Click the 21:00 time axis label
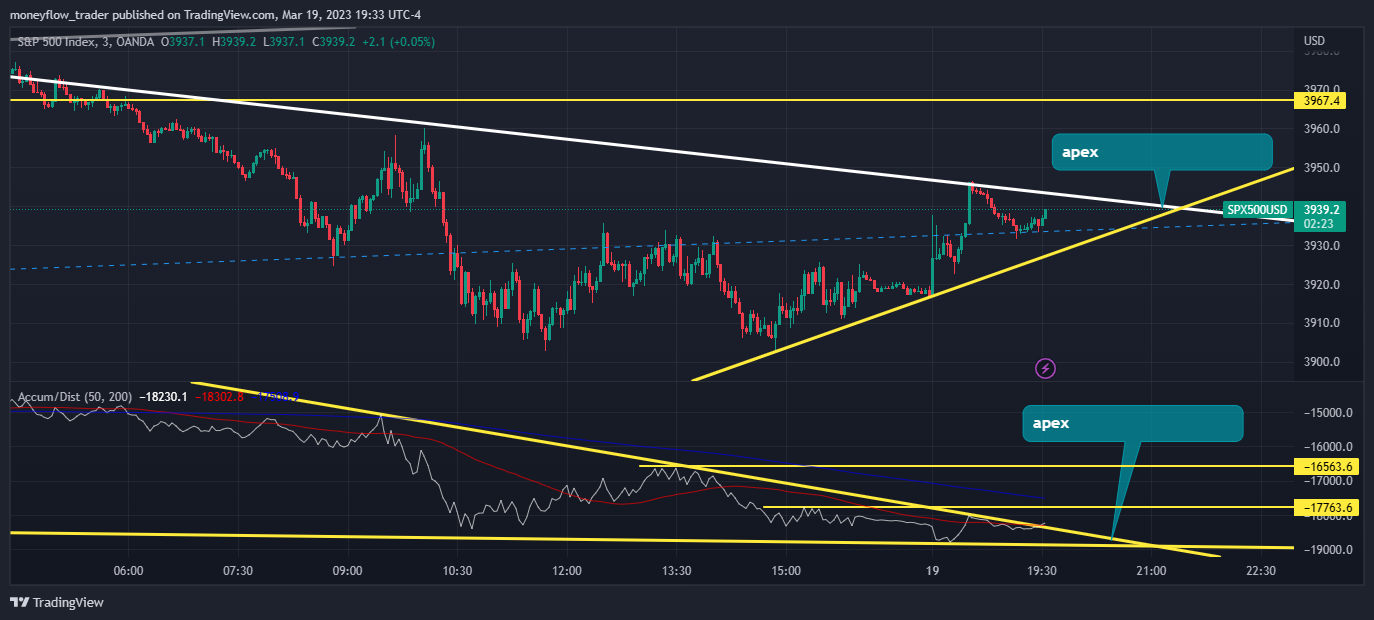 click(1151, 571)
